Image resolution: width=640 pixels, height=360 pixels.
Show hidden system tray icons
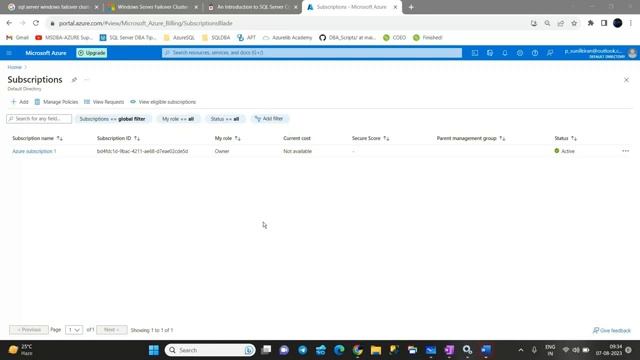(521, 350)
